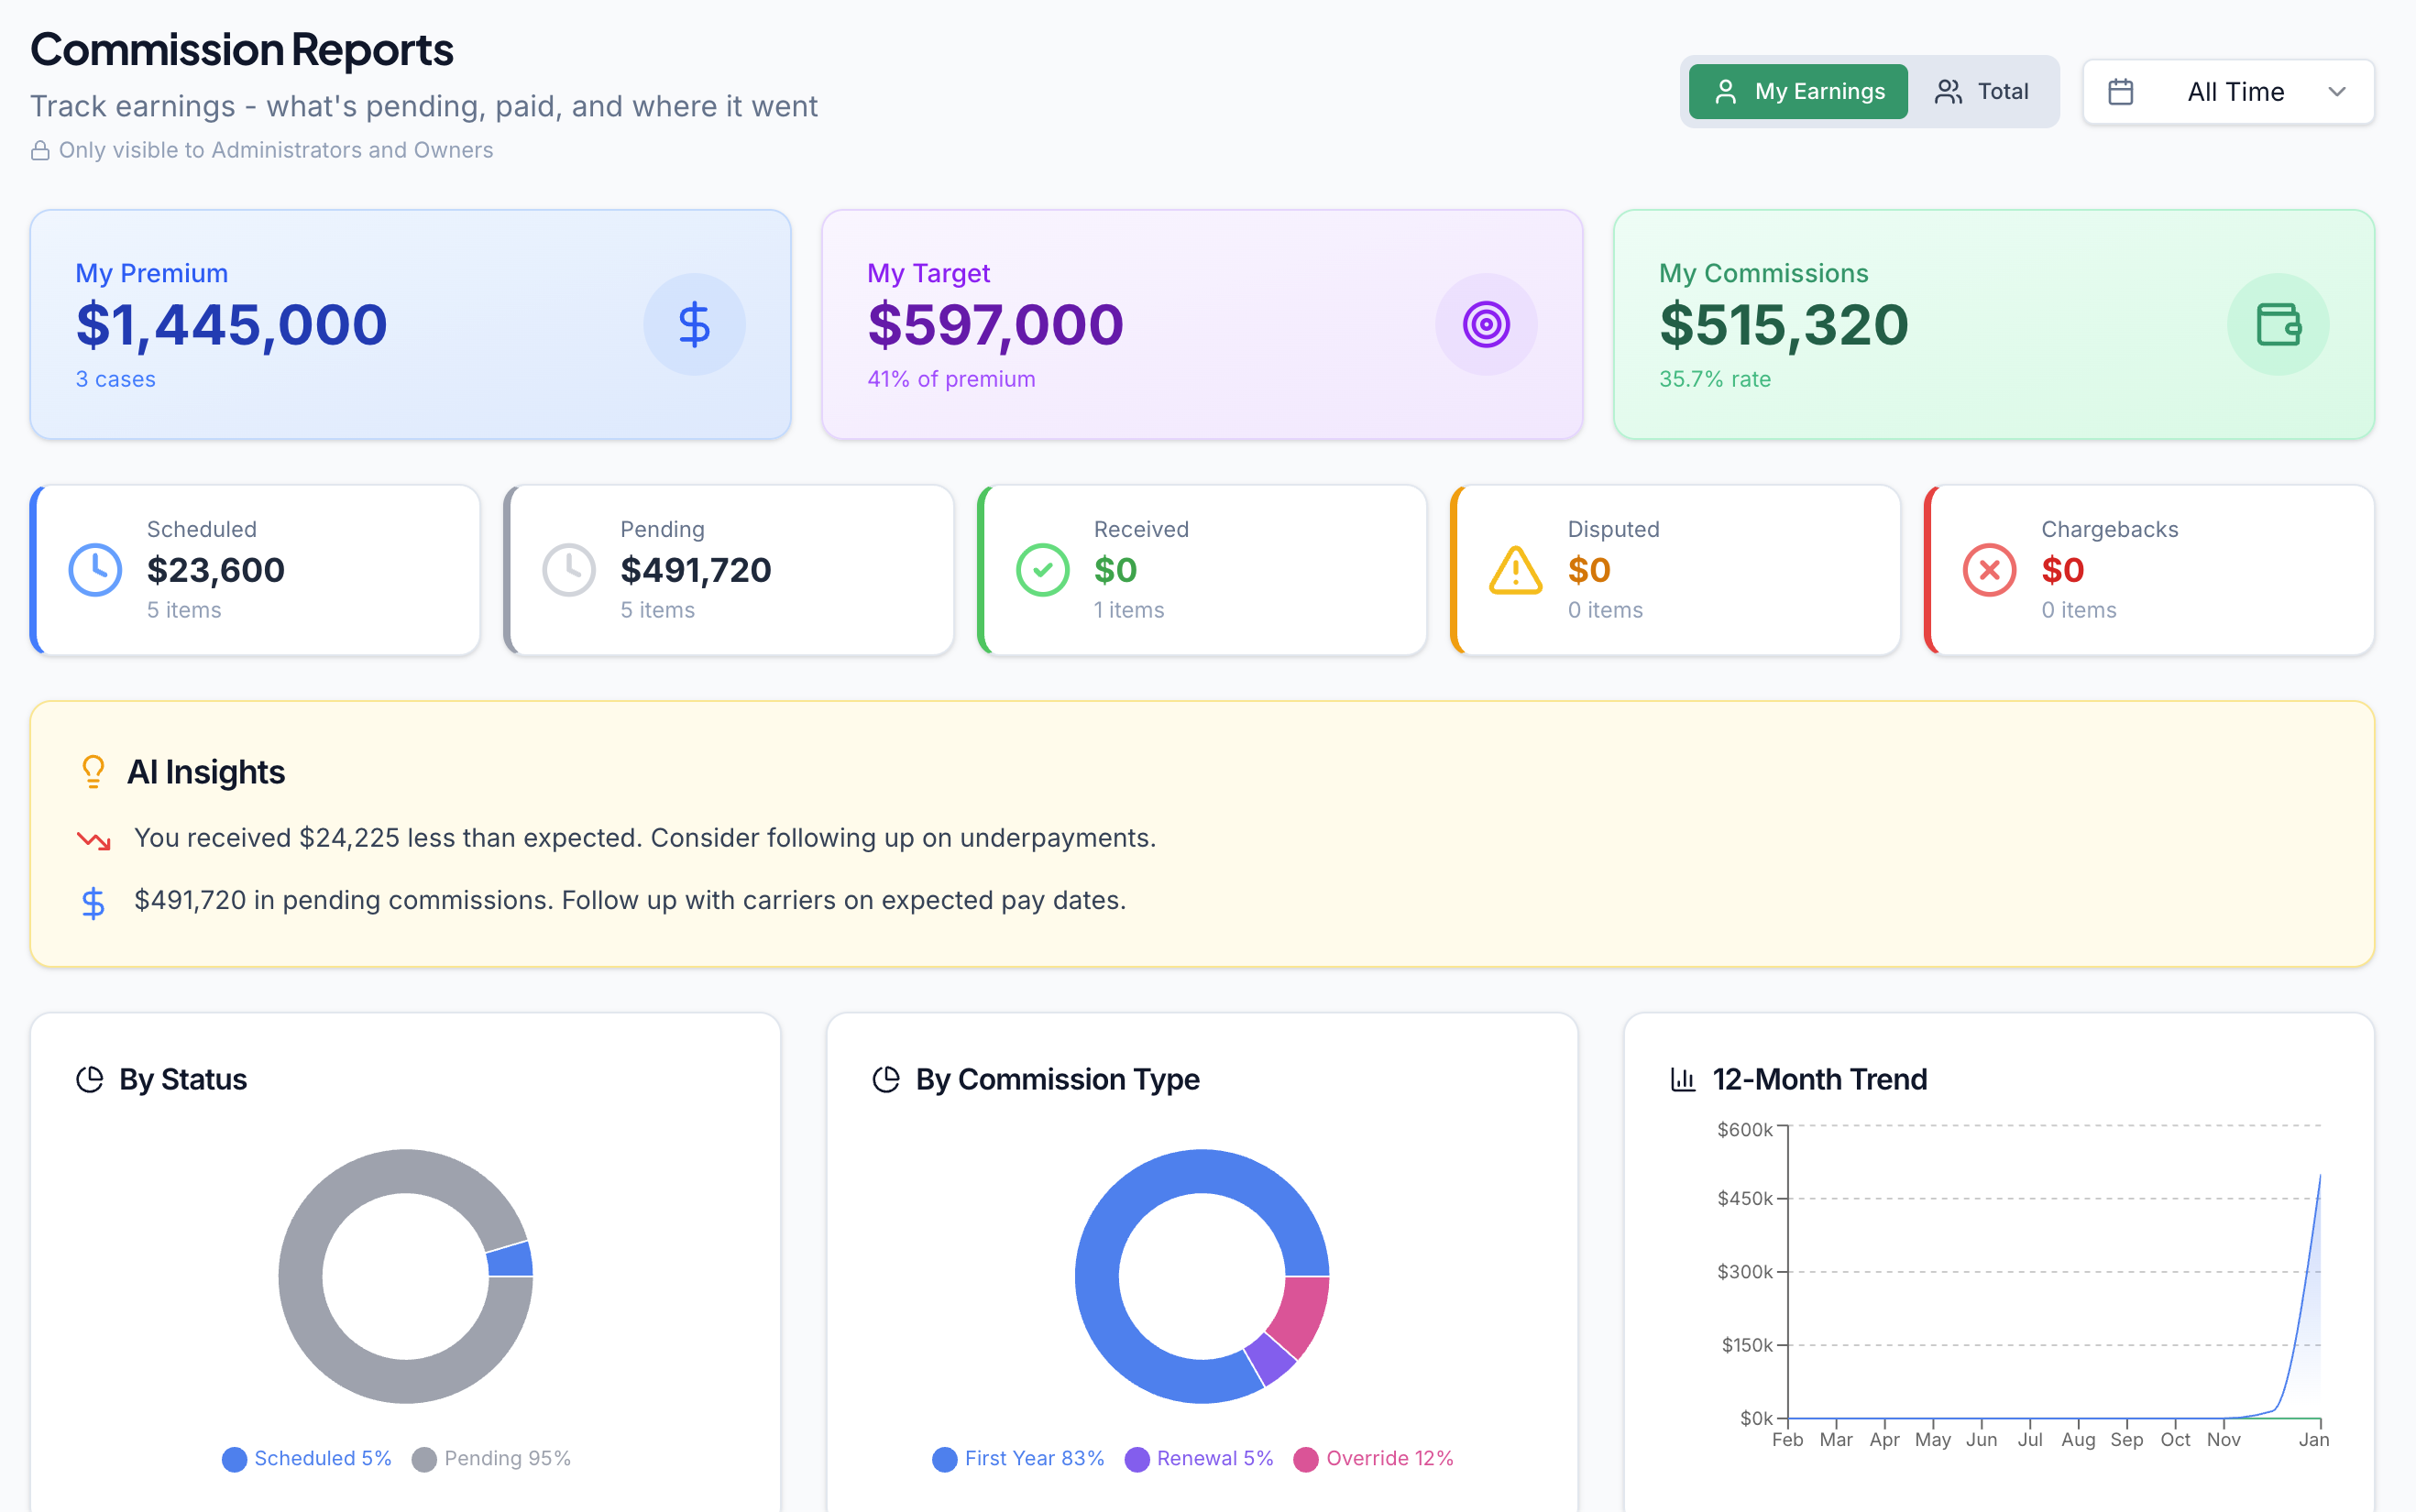The height and width of the screenshot is (1512, 2416).
Task: Click the target bullseye icon in My Target card
Action: [1486, 324]
